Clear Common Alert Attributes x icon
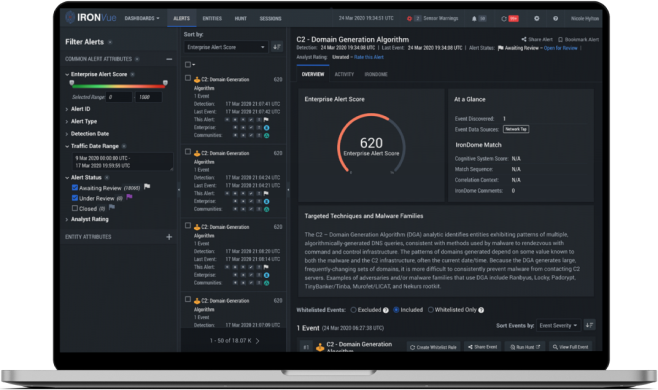The image size is (658, 390). tap(137, 59)
